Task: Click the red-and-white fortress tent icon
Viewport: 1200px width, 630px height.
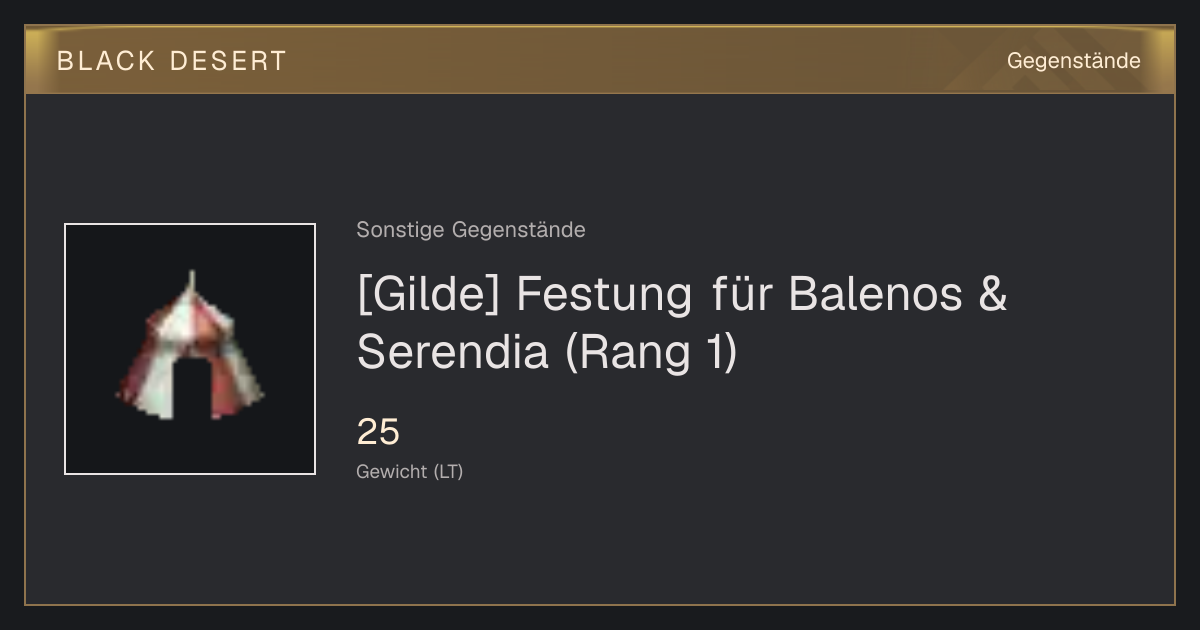Action: 190,346
